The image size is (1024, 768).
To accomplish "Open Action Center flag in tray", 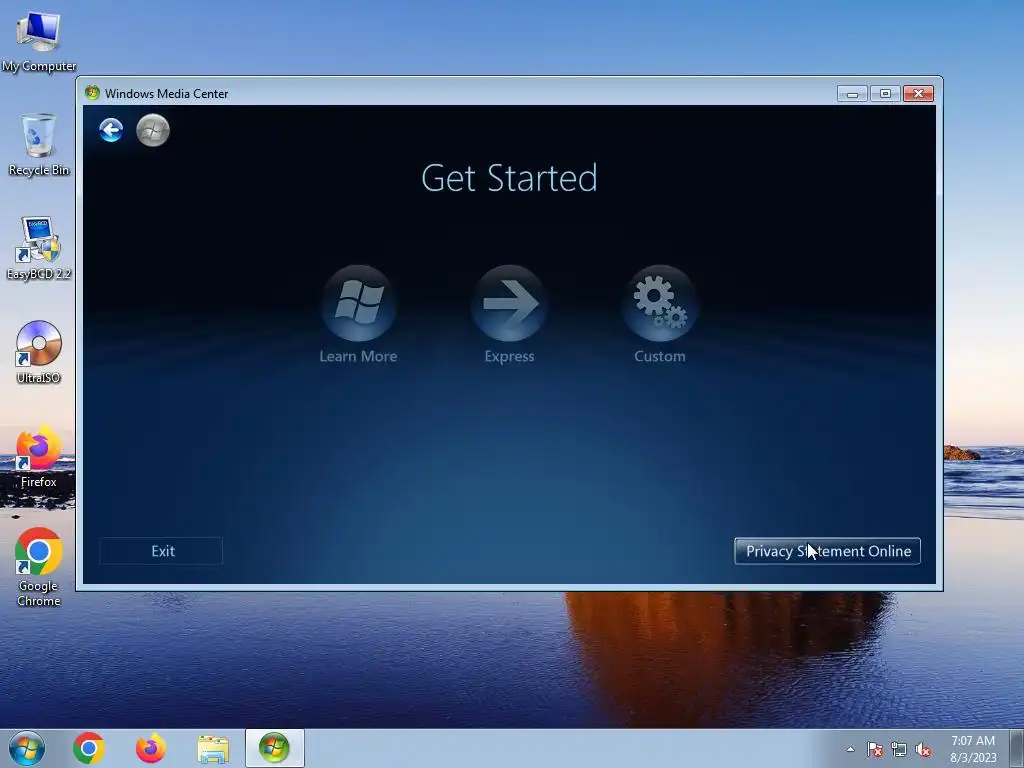I will 875,750.
